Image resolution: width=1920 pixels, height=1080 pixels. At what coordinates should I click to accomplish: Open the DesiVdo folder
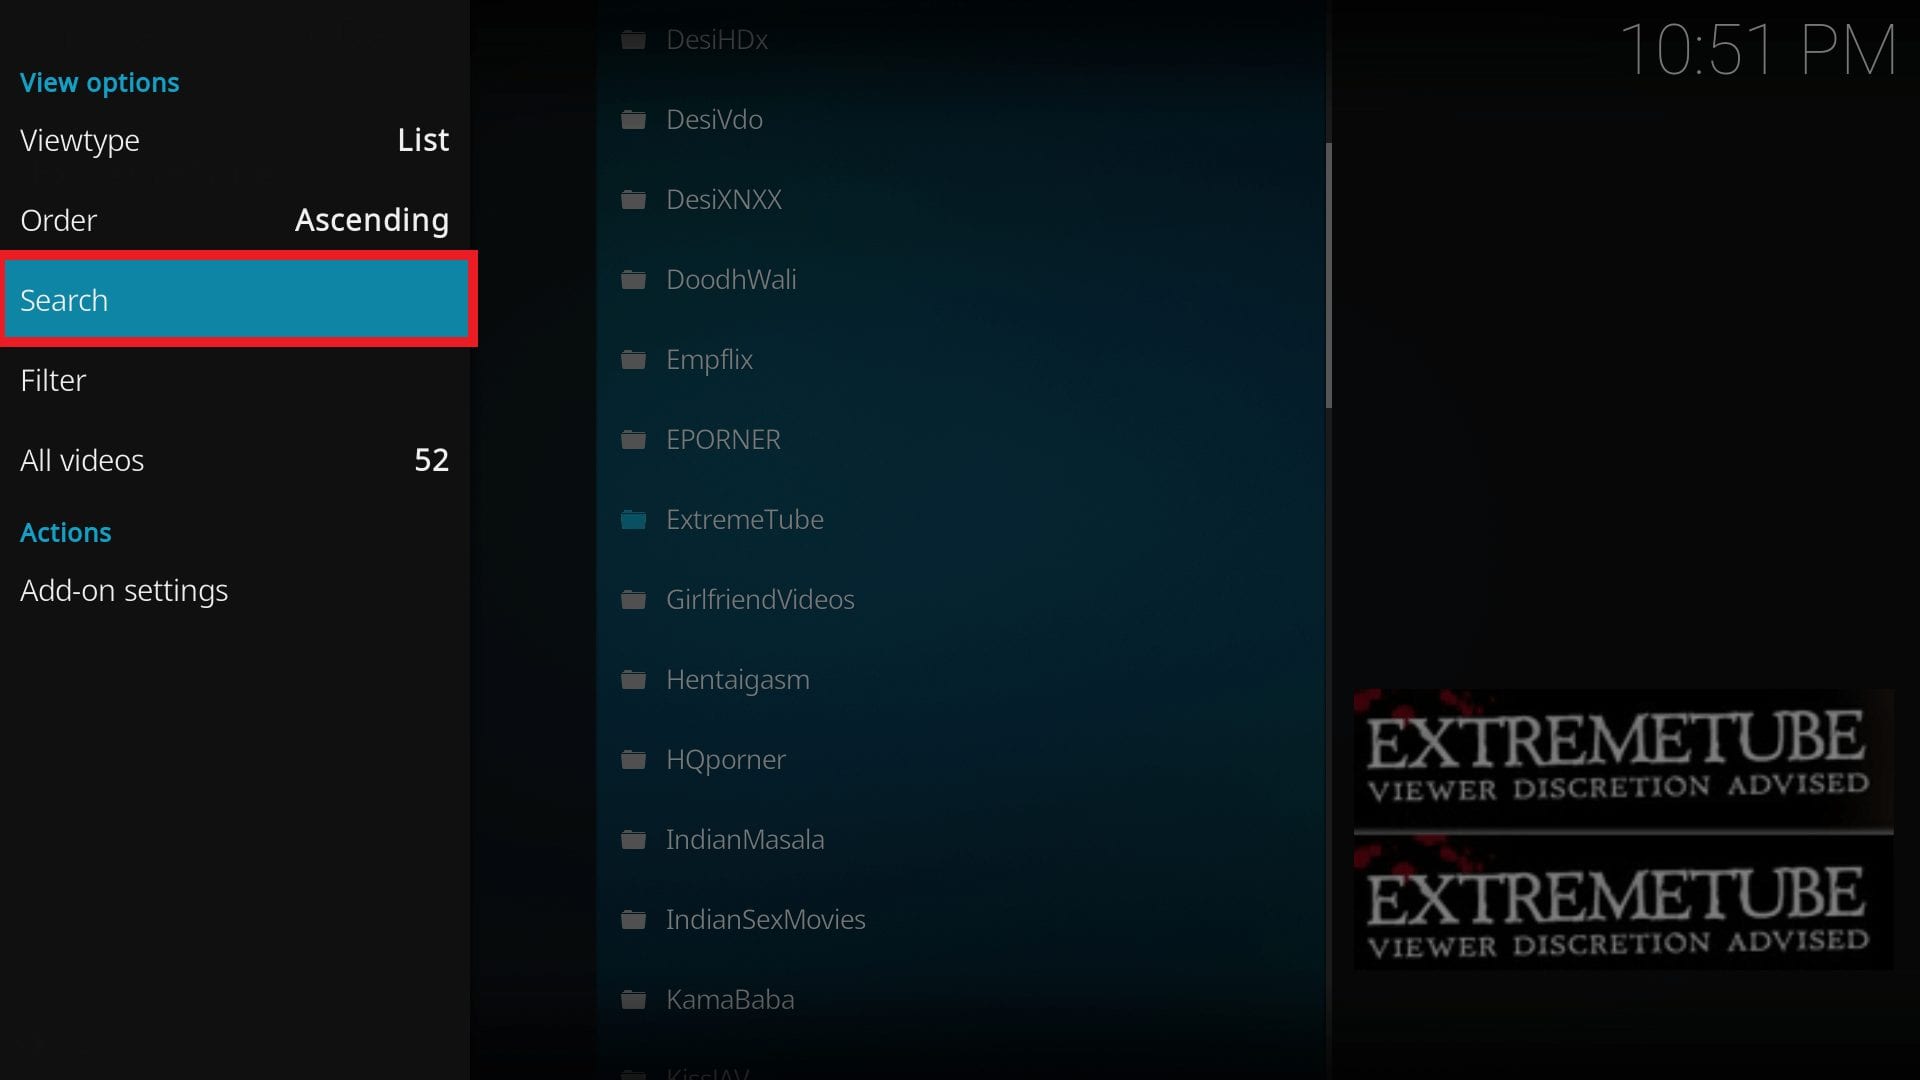712,119
